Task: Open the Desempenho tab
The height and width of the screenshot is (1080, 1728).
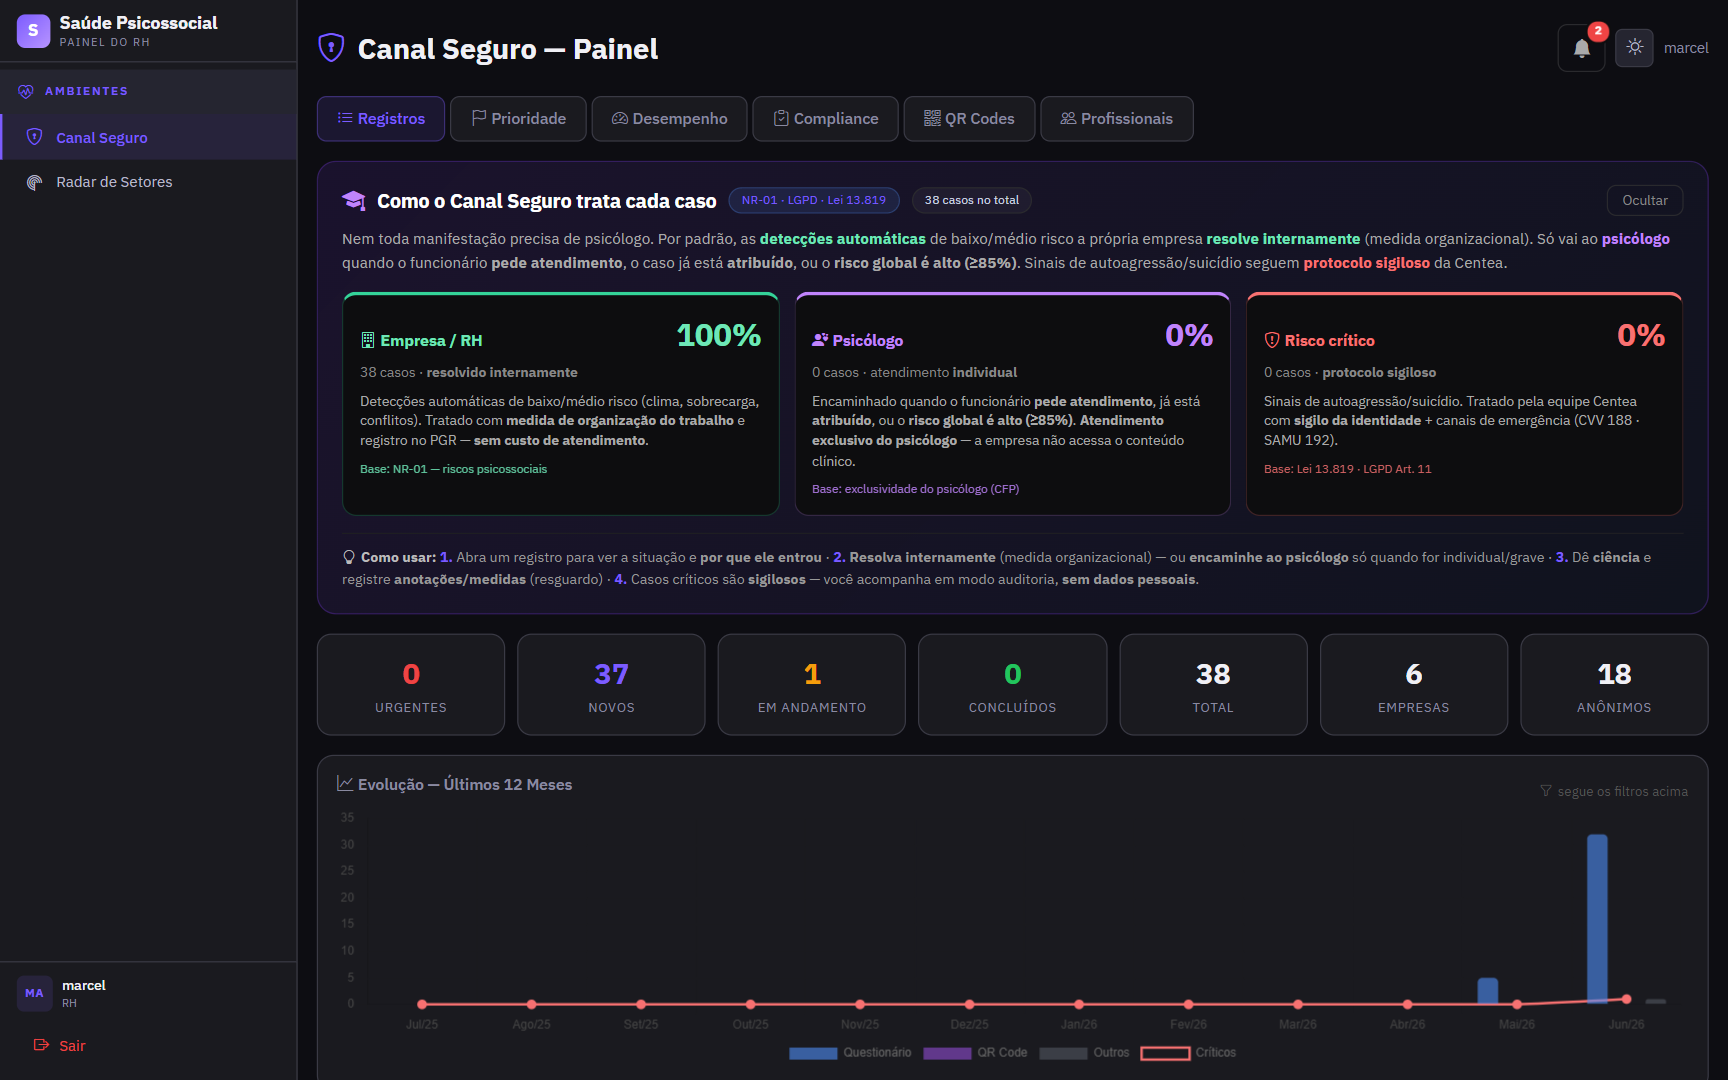Action: pos(669,119)
